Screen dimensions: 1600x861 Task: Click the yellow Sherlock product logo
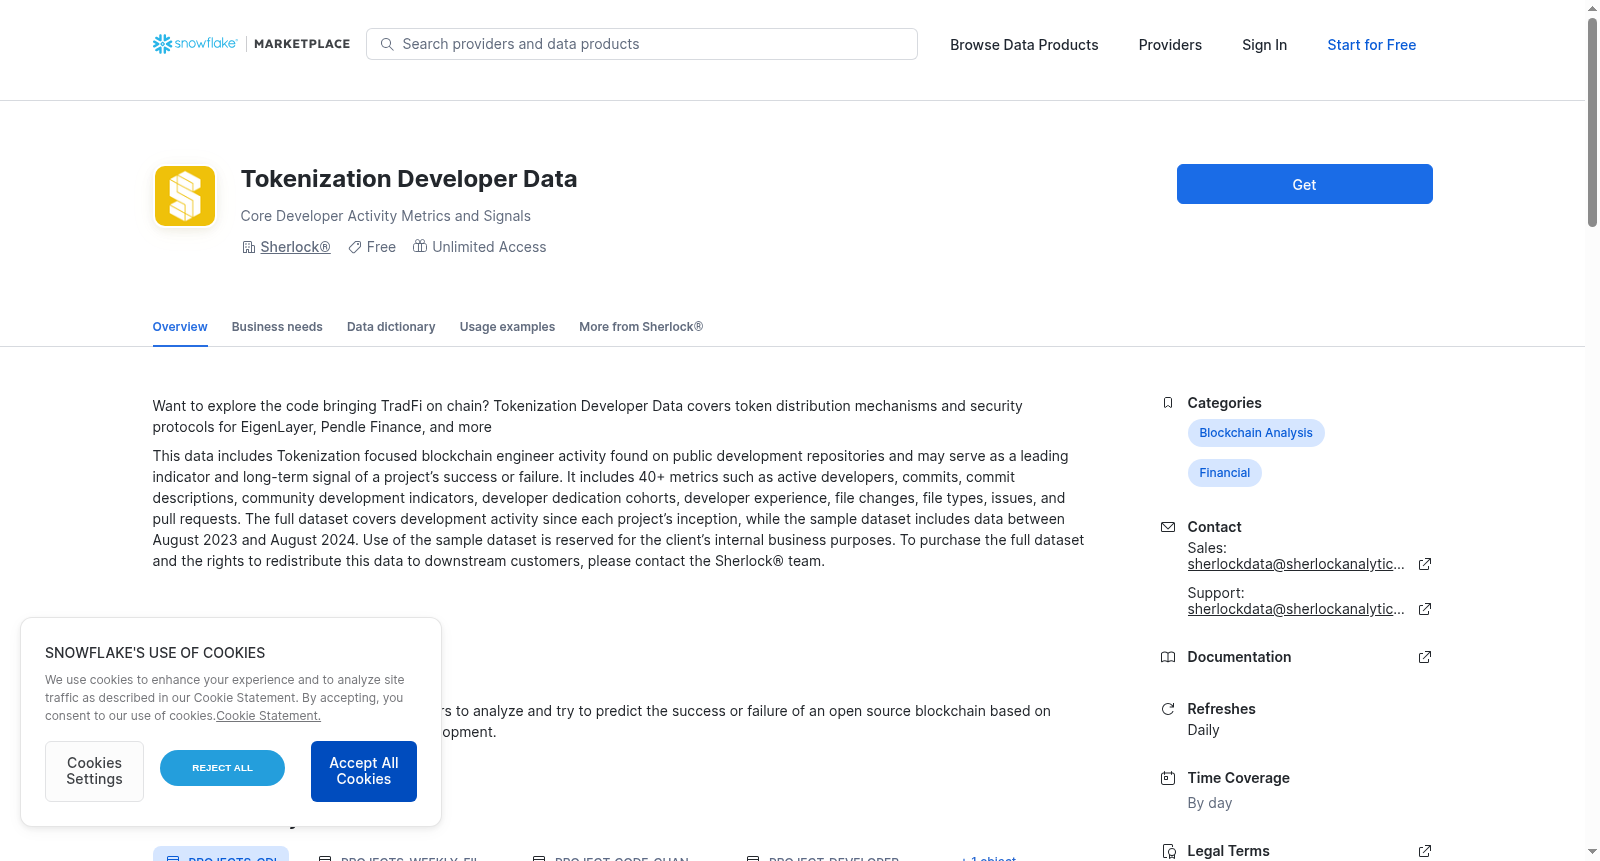pos(185,196)
